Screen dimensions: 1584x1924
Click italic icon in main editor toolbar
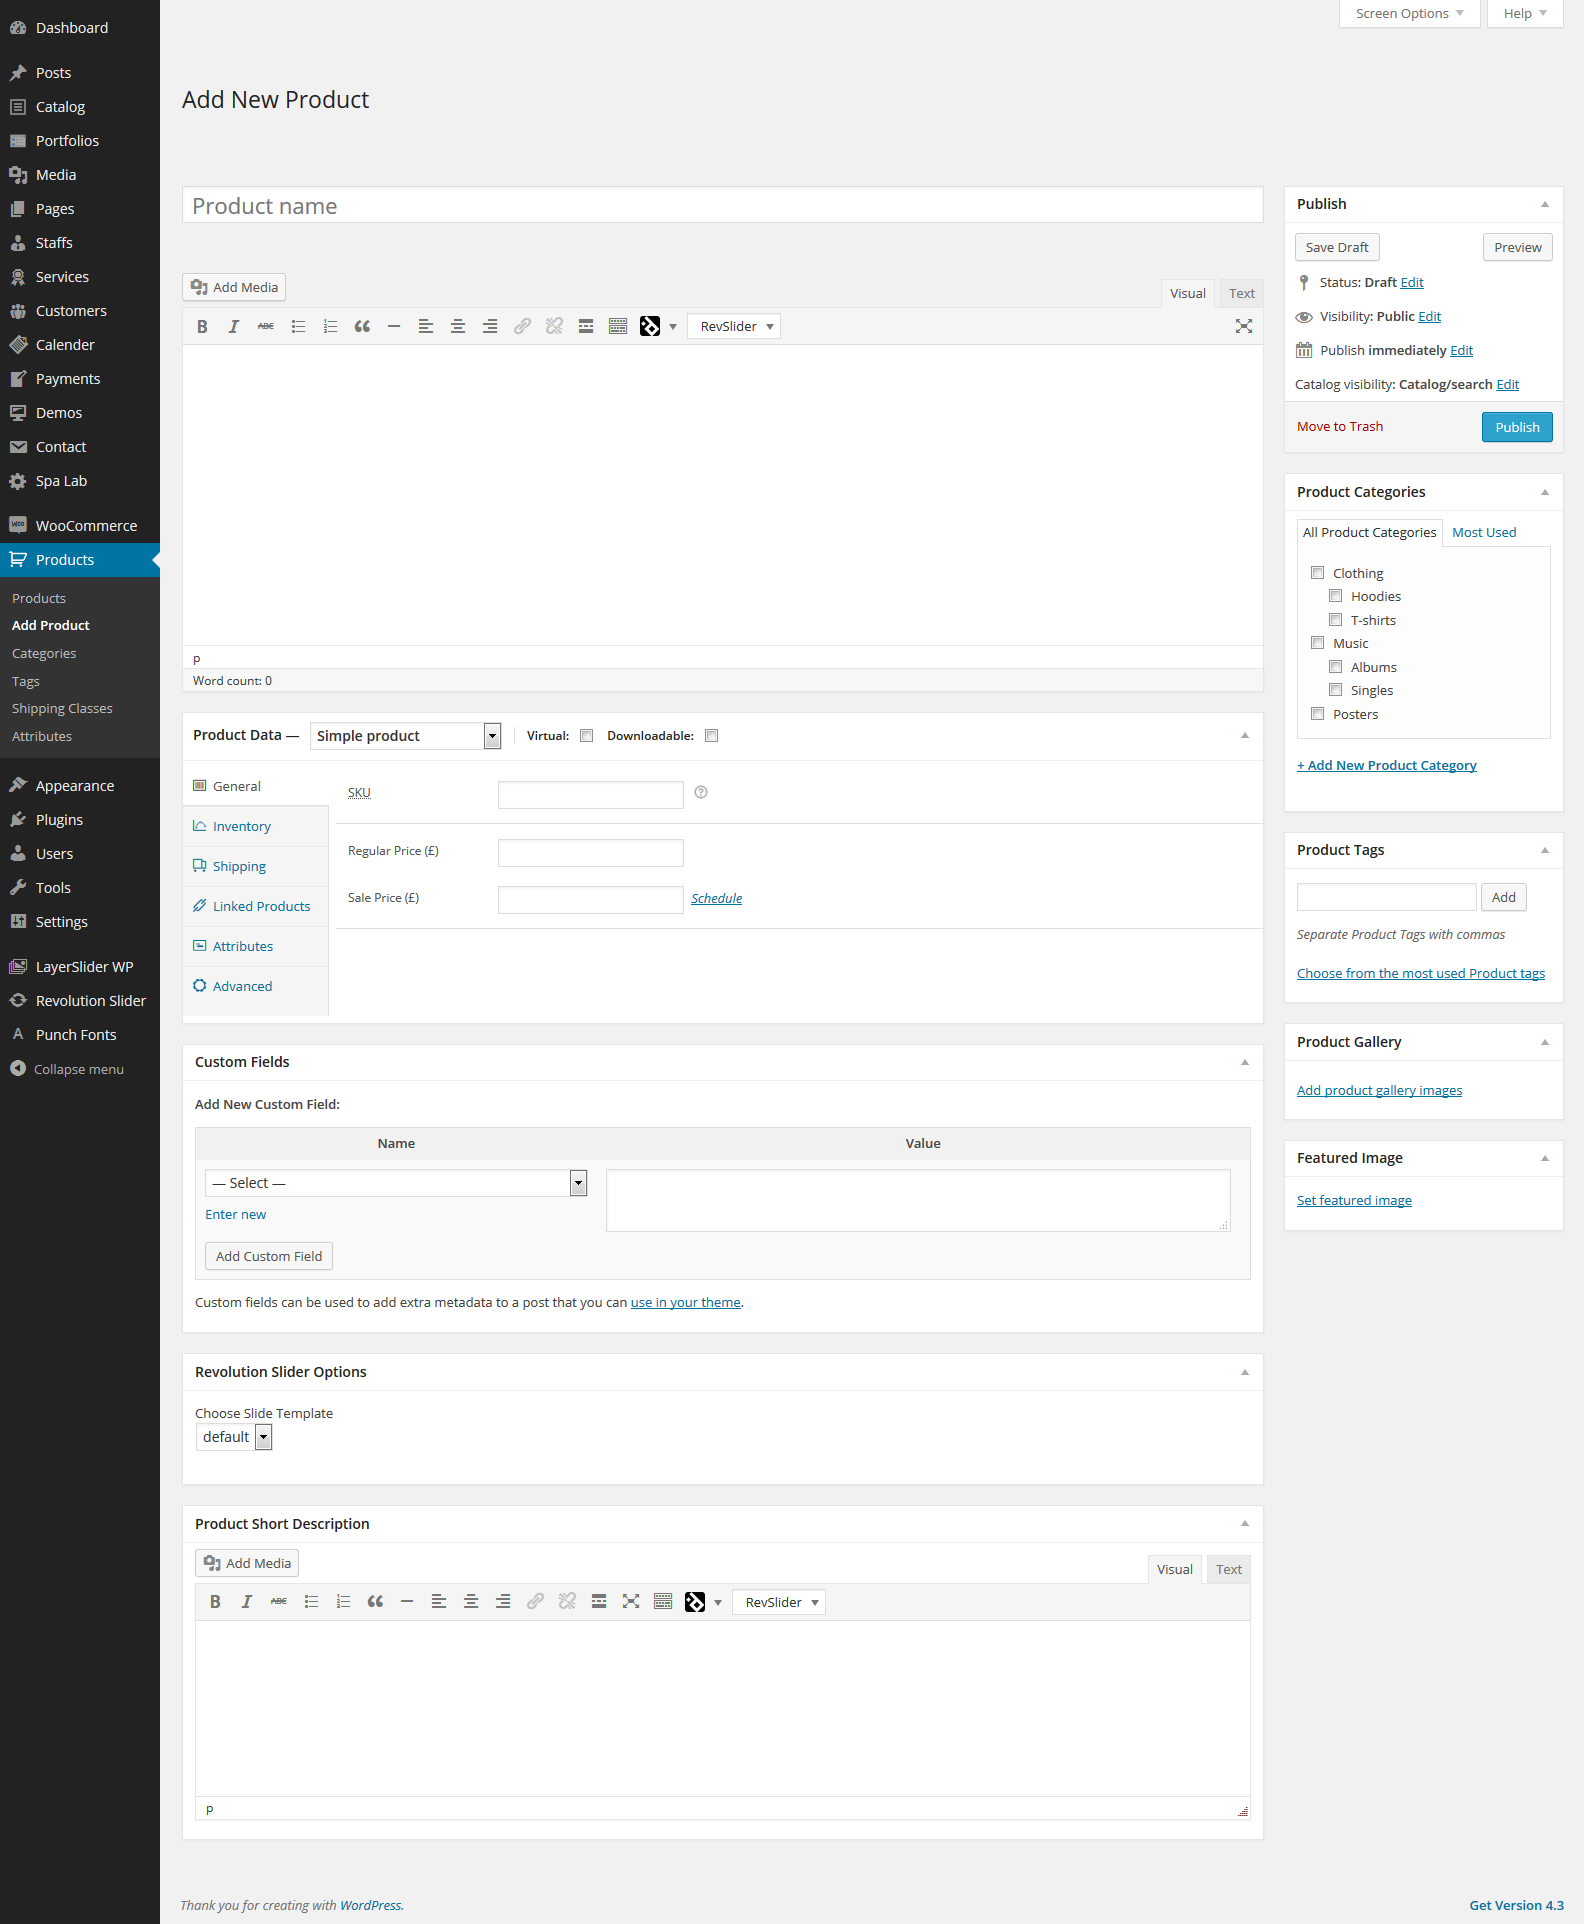point(234,327)
